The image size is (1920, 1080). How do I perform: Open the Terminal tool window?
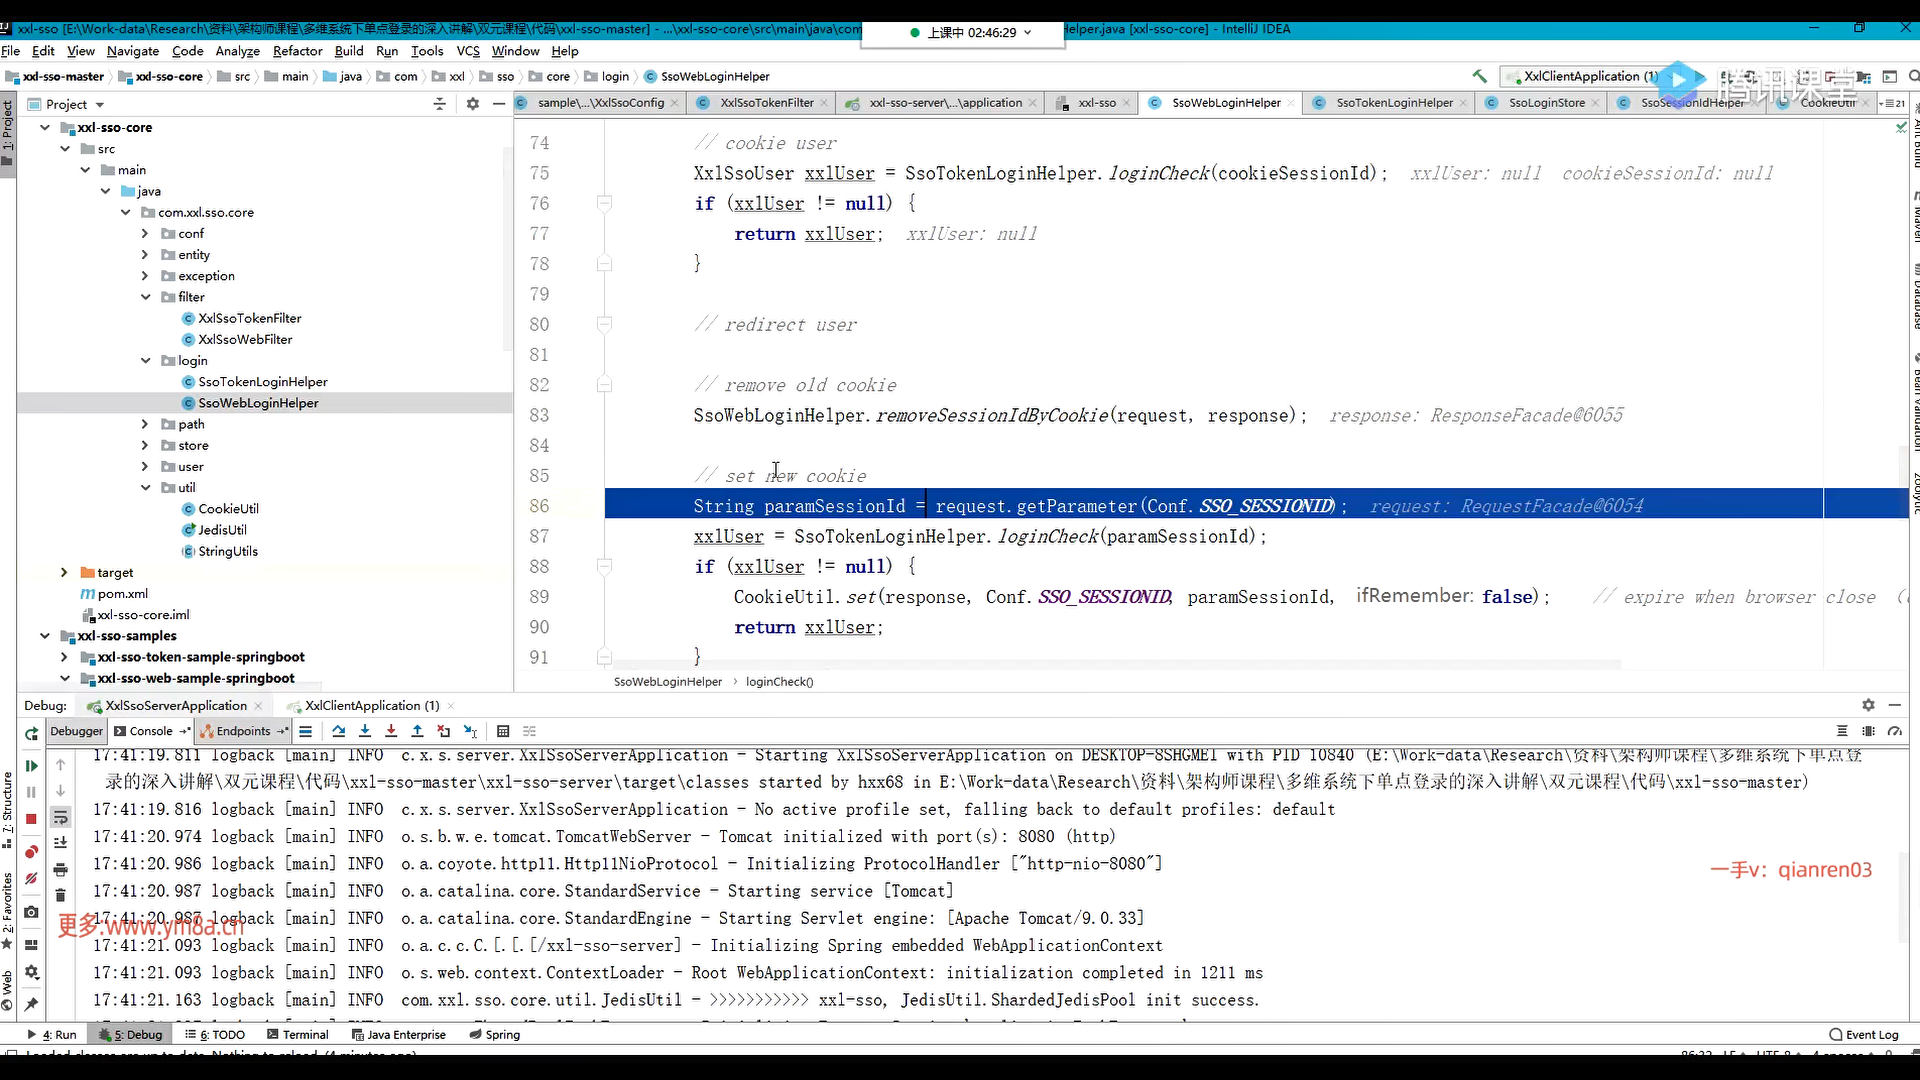[298, 1035]
